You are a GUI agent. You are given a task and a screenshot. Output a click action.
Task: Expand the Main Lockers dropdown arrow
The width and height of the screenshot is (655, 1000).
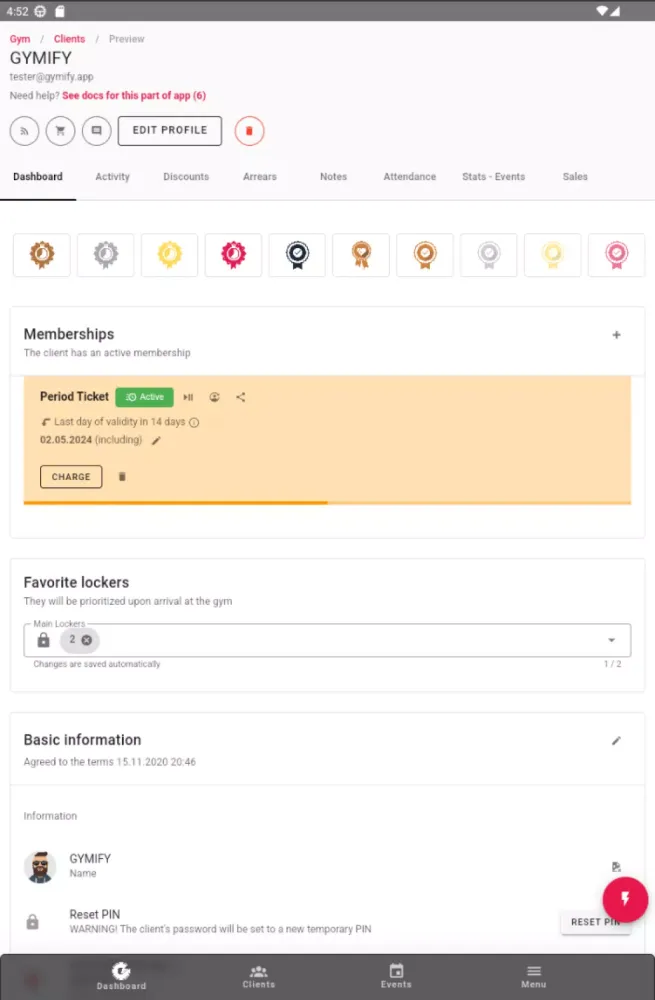pyautogui.click(x=612, y=640)
